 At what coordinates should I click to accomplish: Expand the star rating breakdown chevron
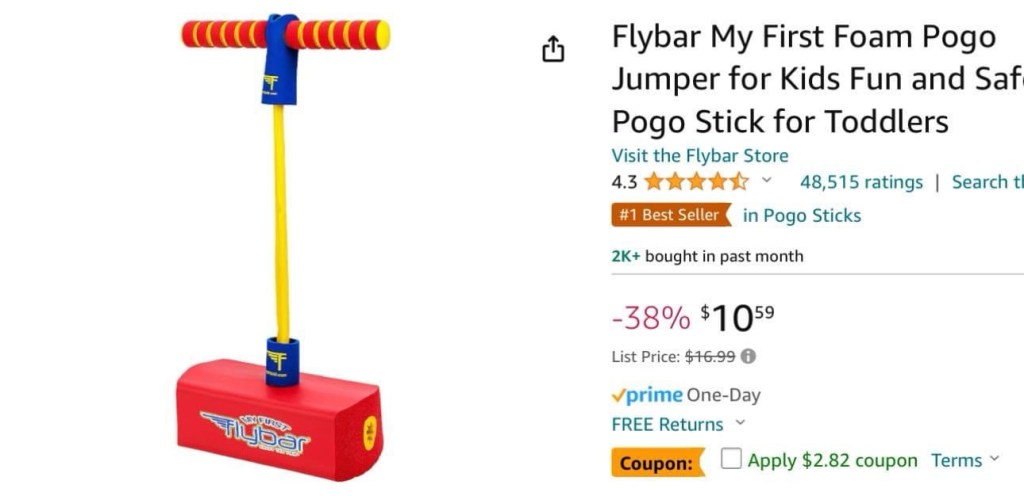tap(767, 181)
